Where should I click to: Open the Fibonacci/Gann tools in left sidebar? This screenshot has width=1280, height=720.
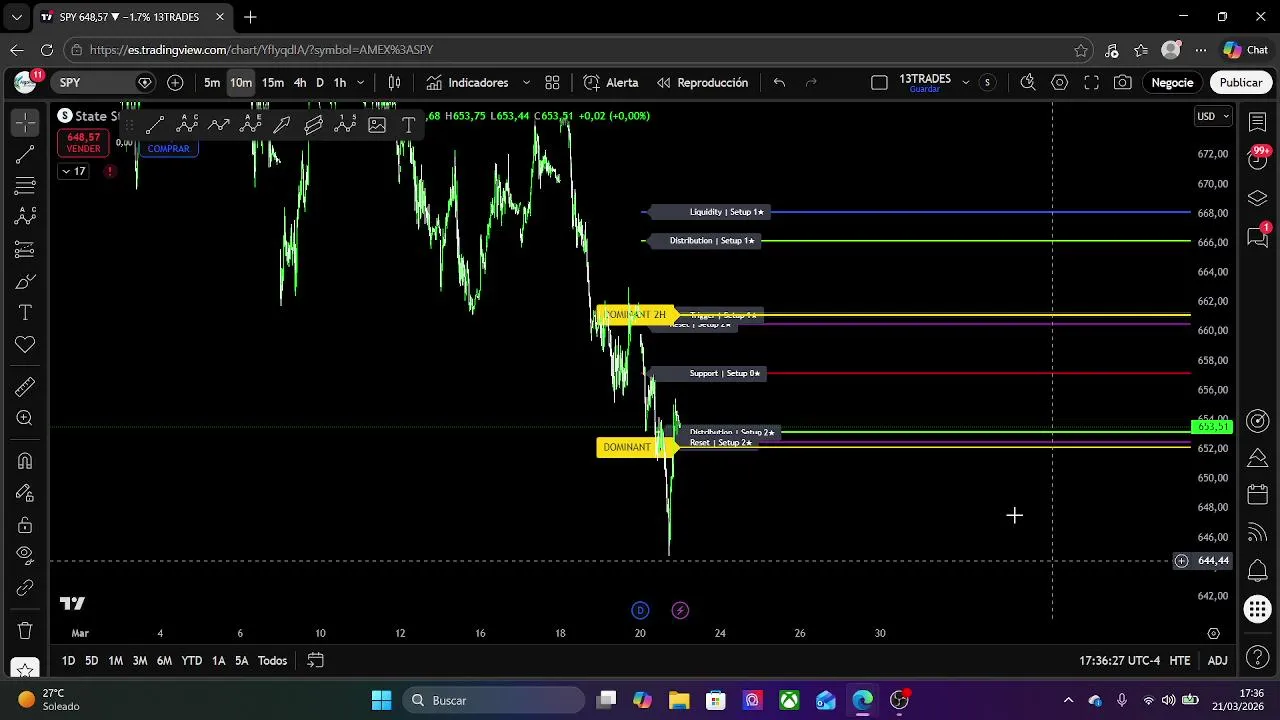click(x=25, y=186)
